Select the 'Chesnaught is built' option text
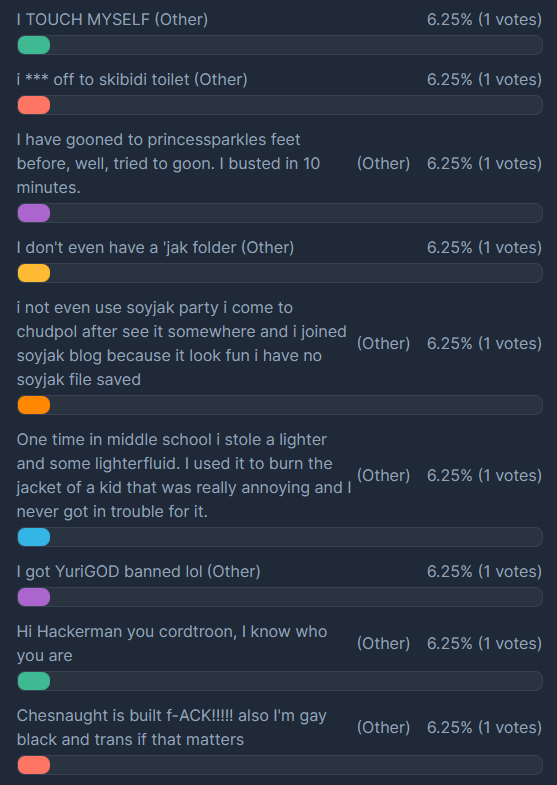This screenshot has width=557, height=785. 171,727
